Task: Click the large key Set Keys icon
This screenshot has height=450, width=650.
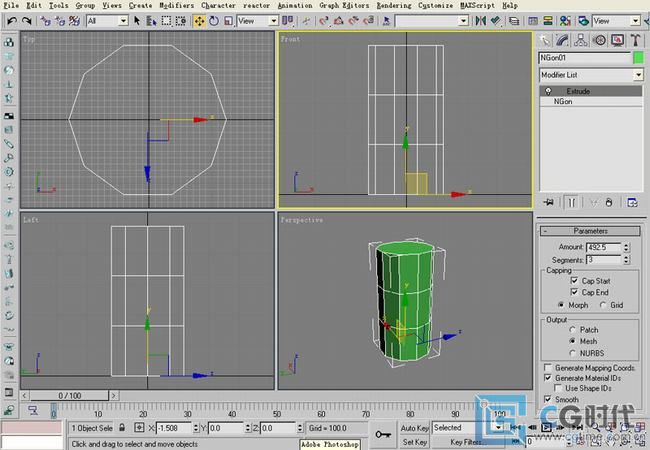Action: (383, 435)
